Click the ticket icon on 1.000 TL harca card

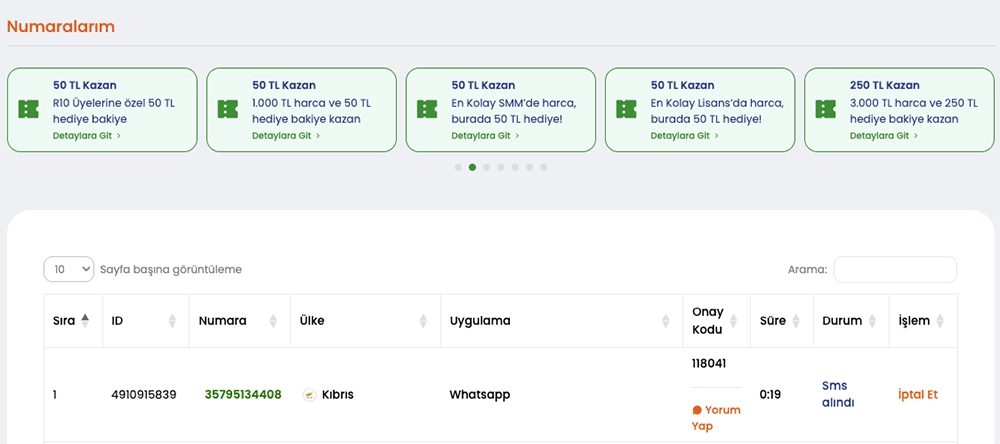228,110
